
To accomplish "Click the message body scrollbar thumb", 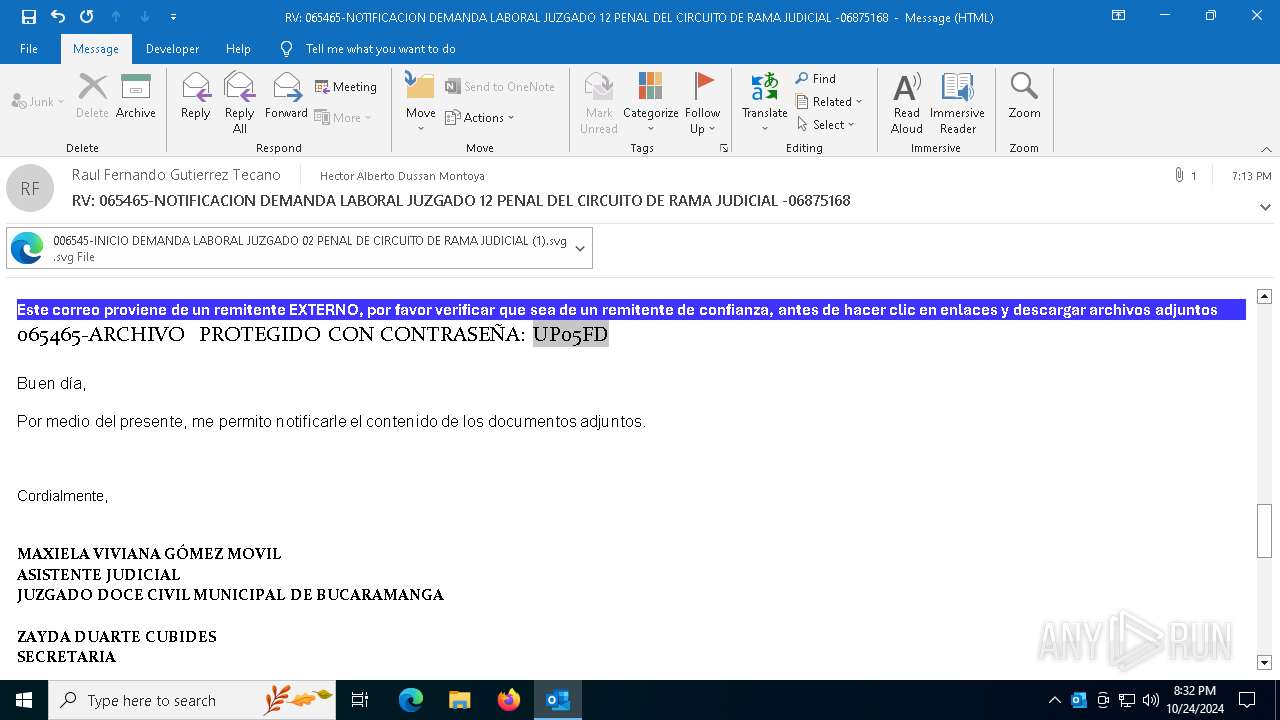I will (x=1264, y=531).
